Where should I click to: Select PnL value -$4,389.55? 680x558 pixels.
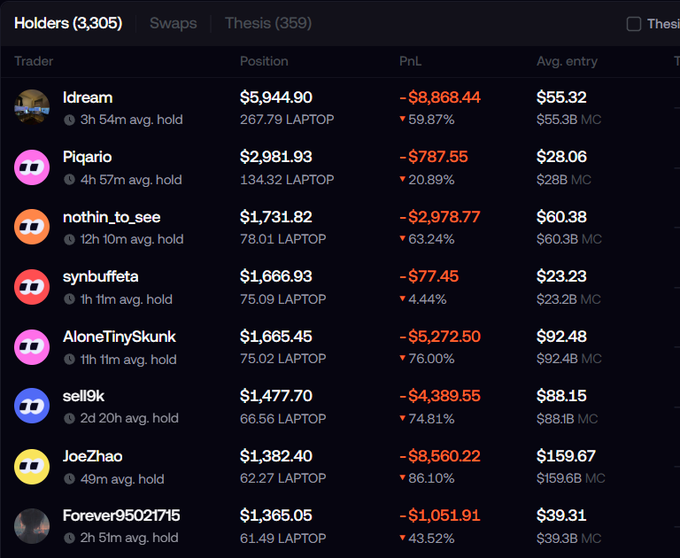pyautogui.click(x=440, y=396)
